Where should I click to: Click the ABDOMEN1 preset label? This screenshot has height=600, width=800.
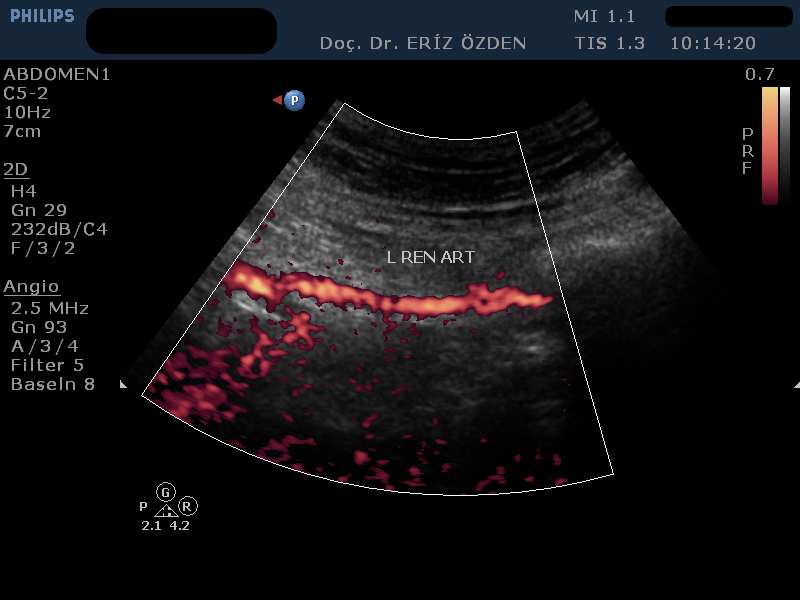[57, 74]
